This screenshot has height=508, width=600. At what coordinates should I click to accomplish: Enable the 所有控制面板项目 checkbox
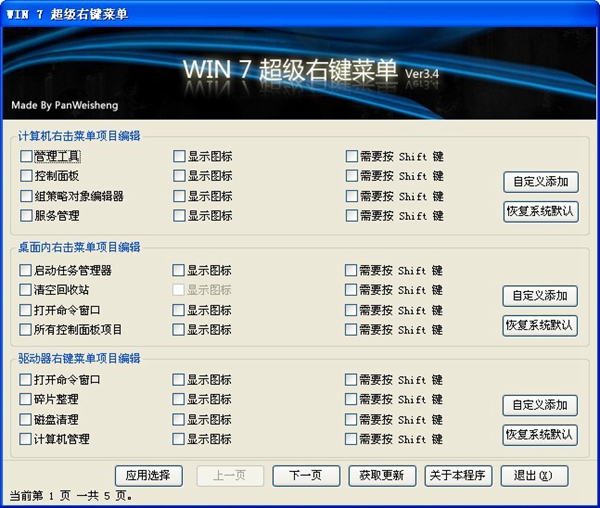coord(26,330)
